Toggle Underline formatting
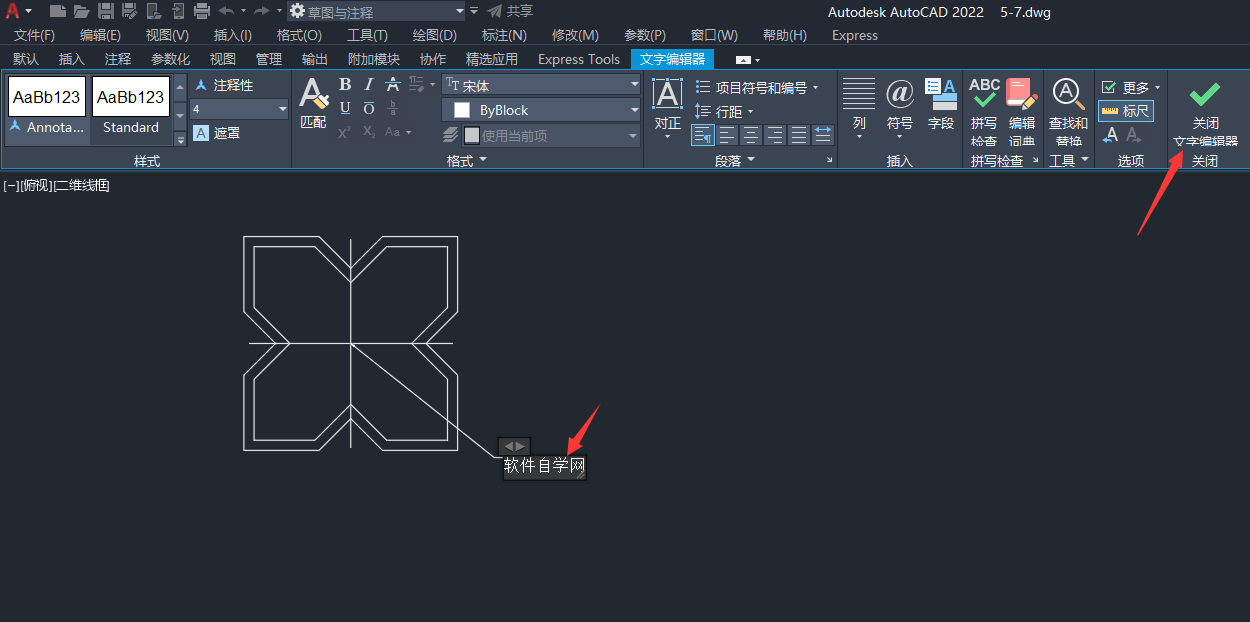This screenshot has height=622, width=1250. [345, 108]
